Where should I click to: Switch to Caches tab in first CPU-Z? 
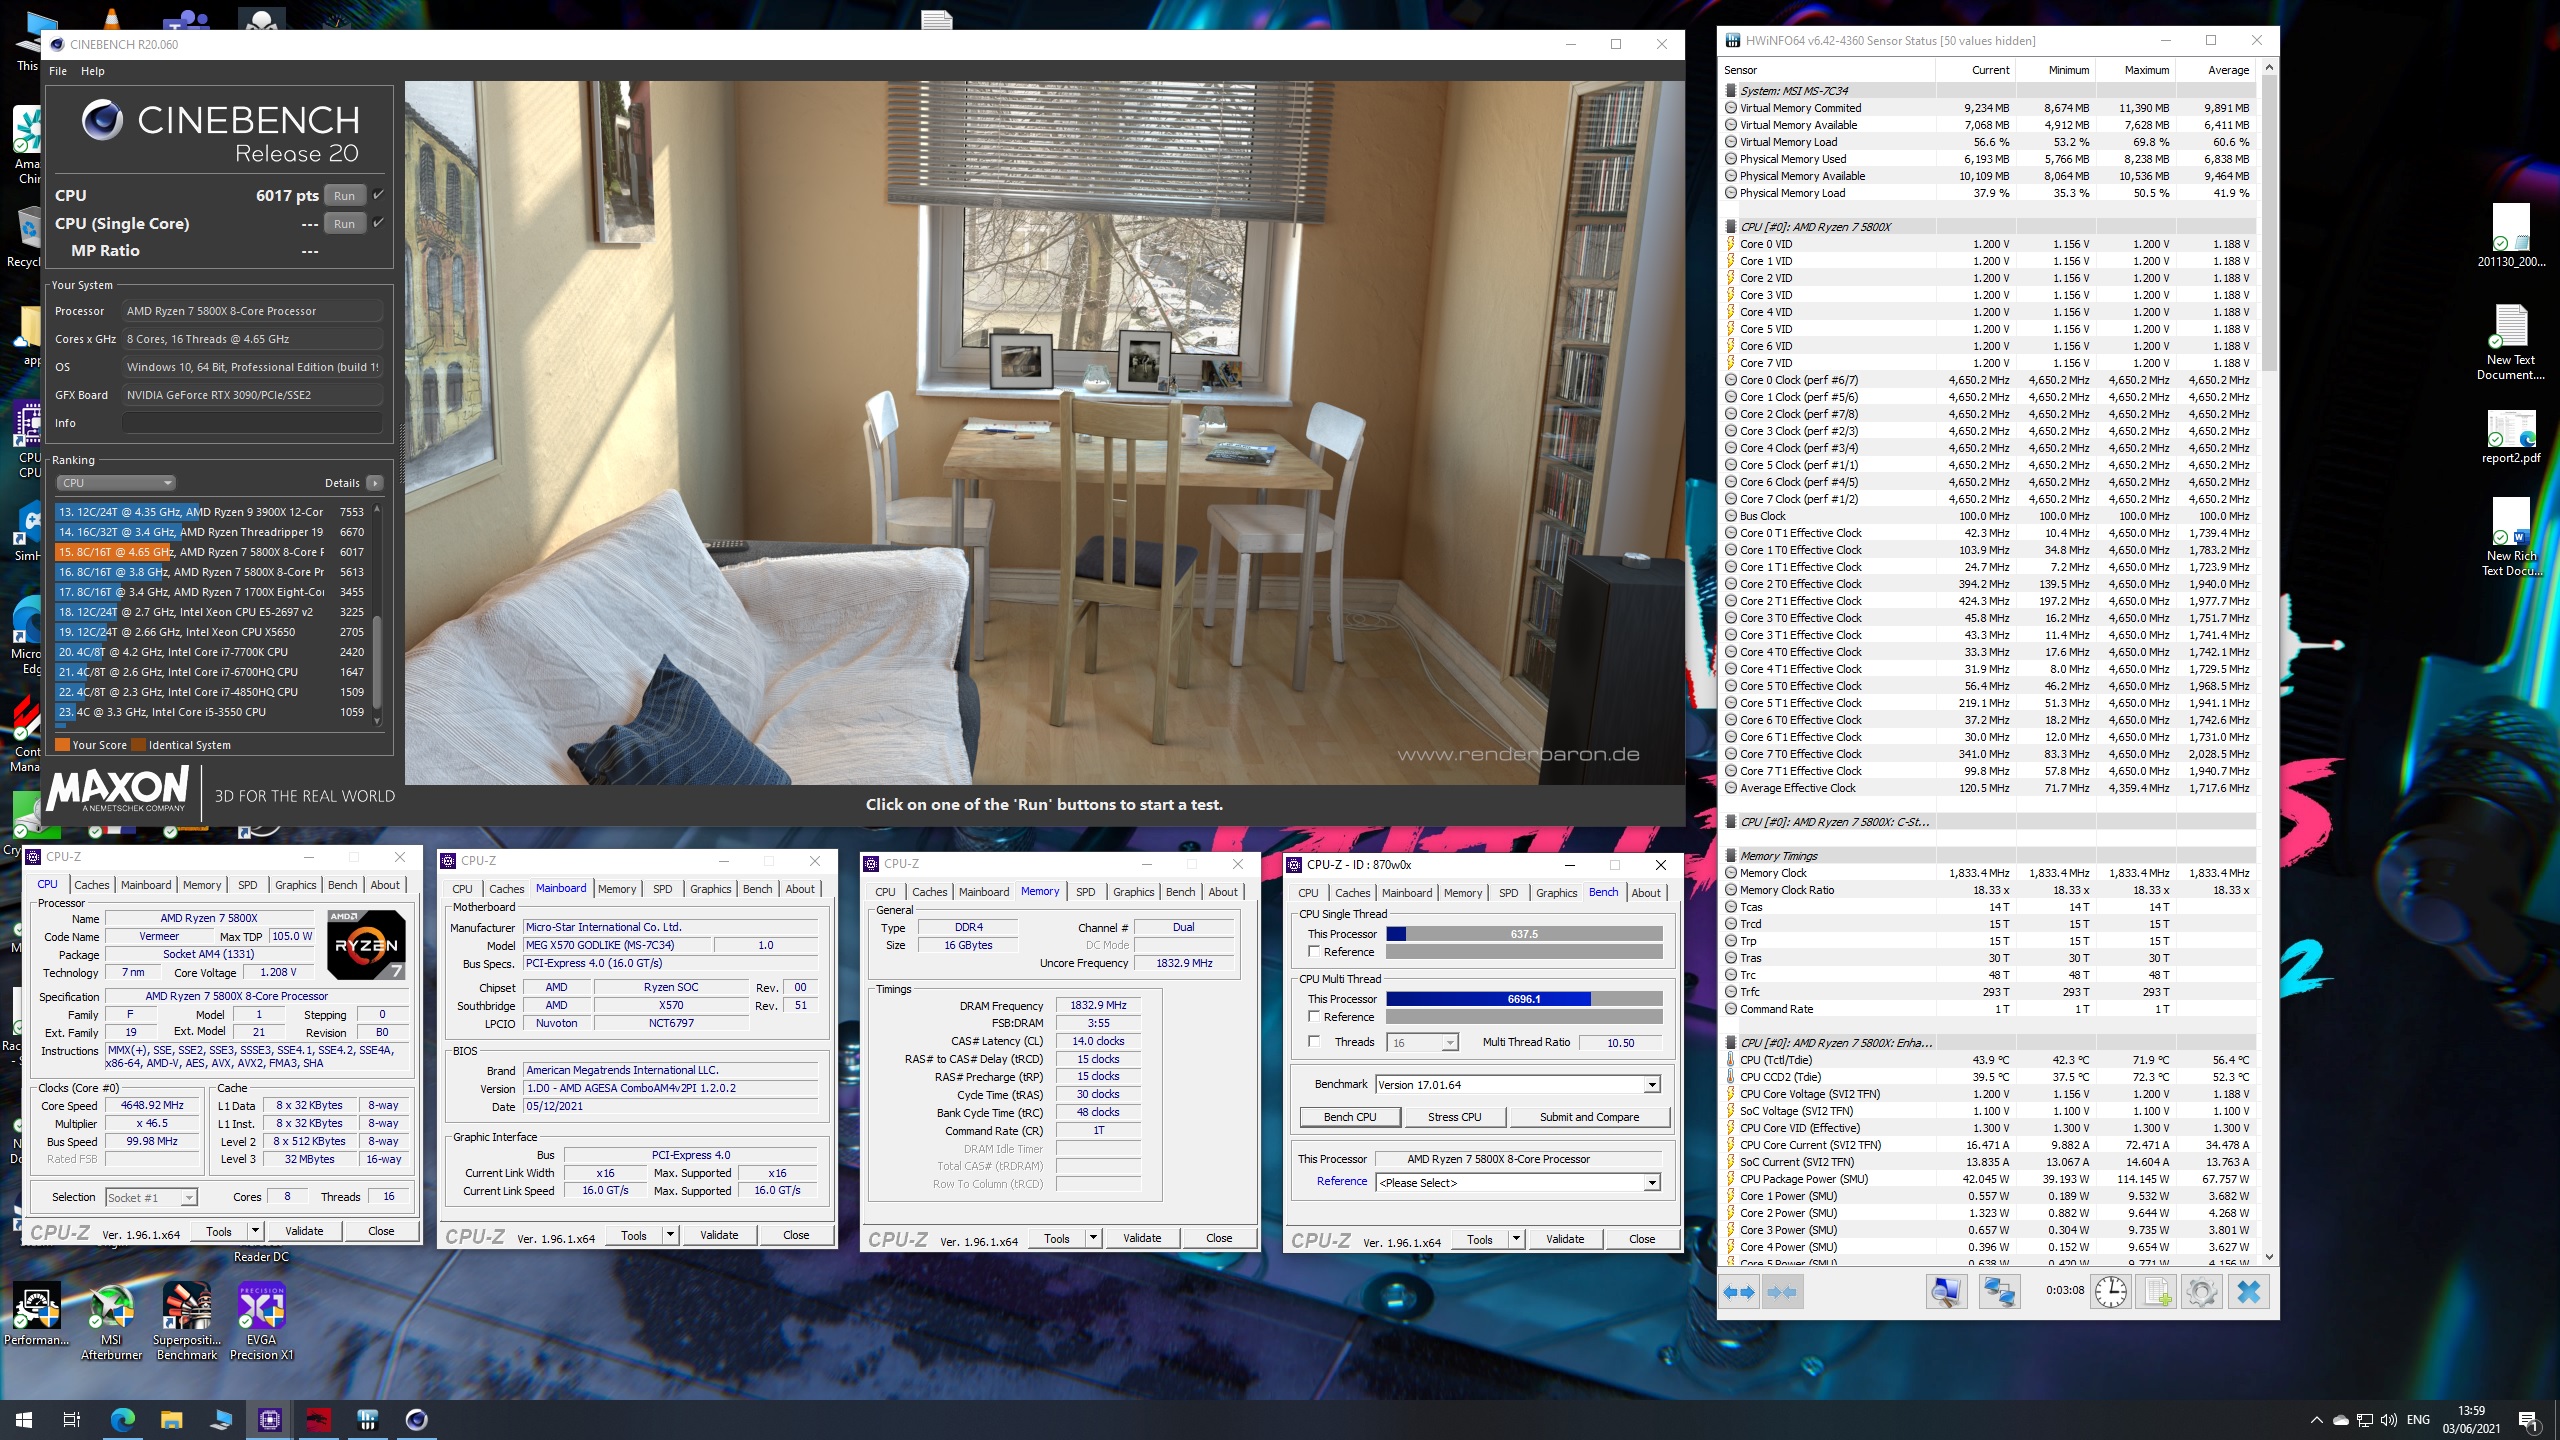91,885
